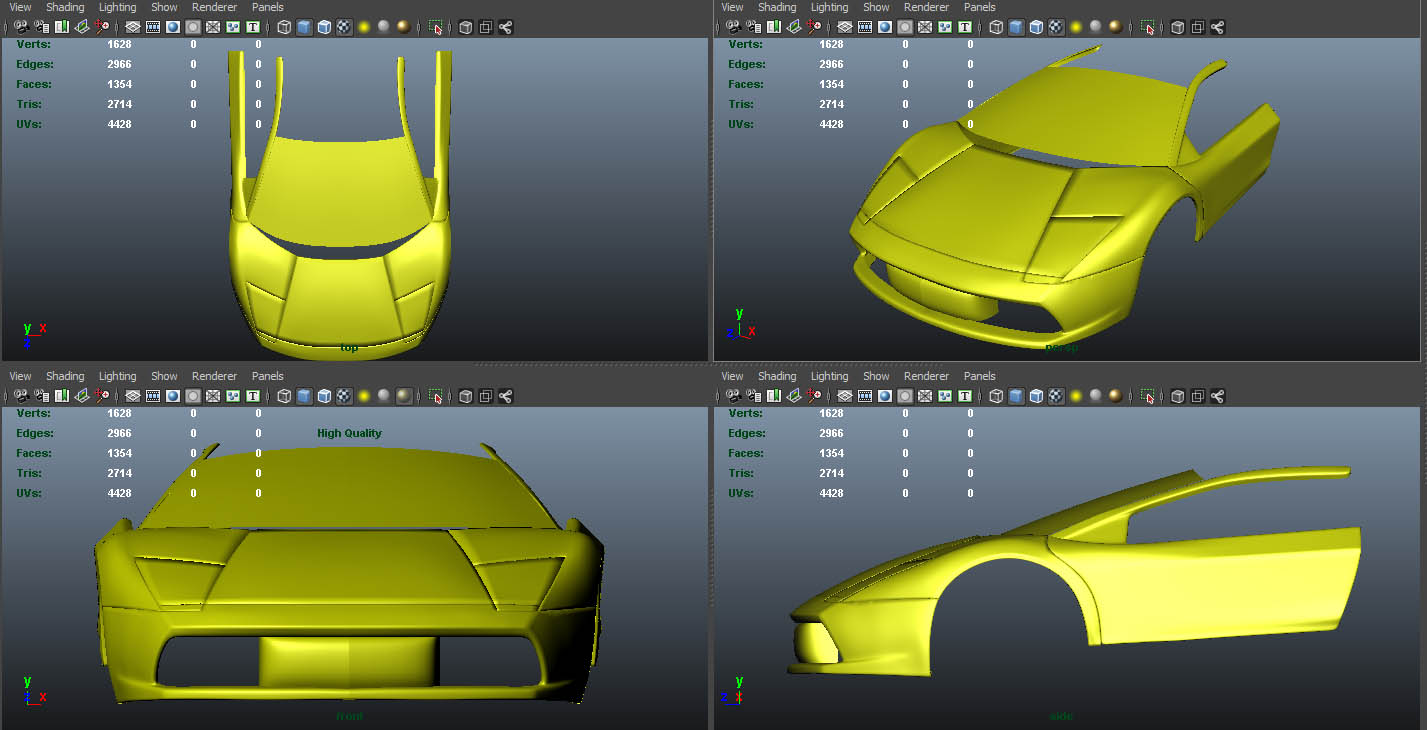Toggle Film Gate icon in top view panel
This screenshot has width=1427, height=730.
tap(153, 27)
